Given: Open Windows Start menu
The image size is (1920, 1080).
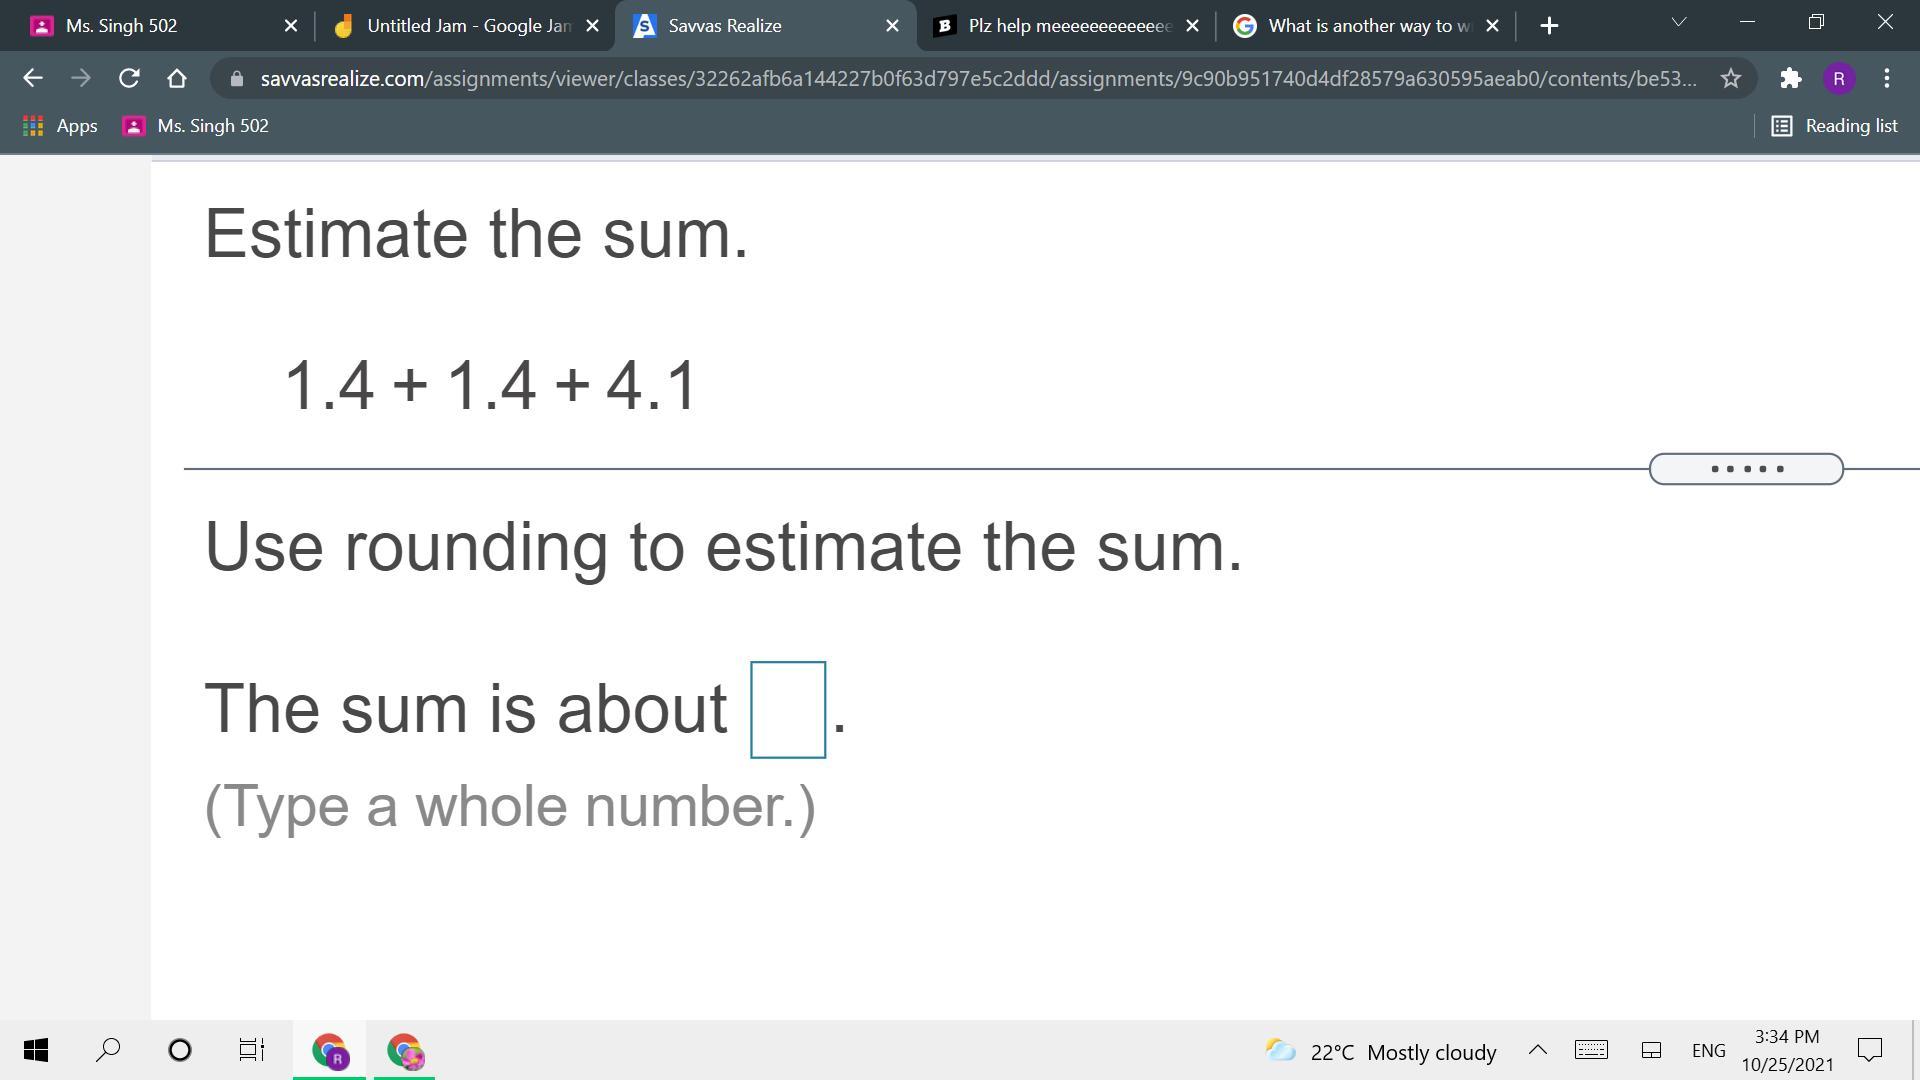Looking at the screenshot, I should pyautogui.click(x=35, y=1050).
